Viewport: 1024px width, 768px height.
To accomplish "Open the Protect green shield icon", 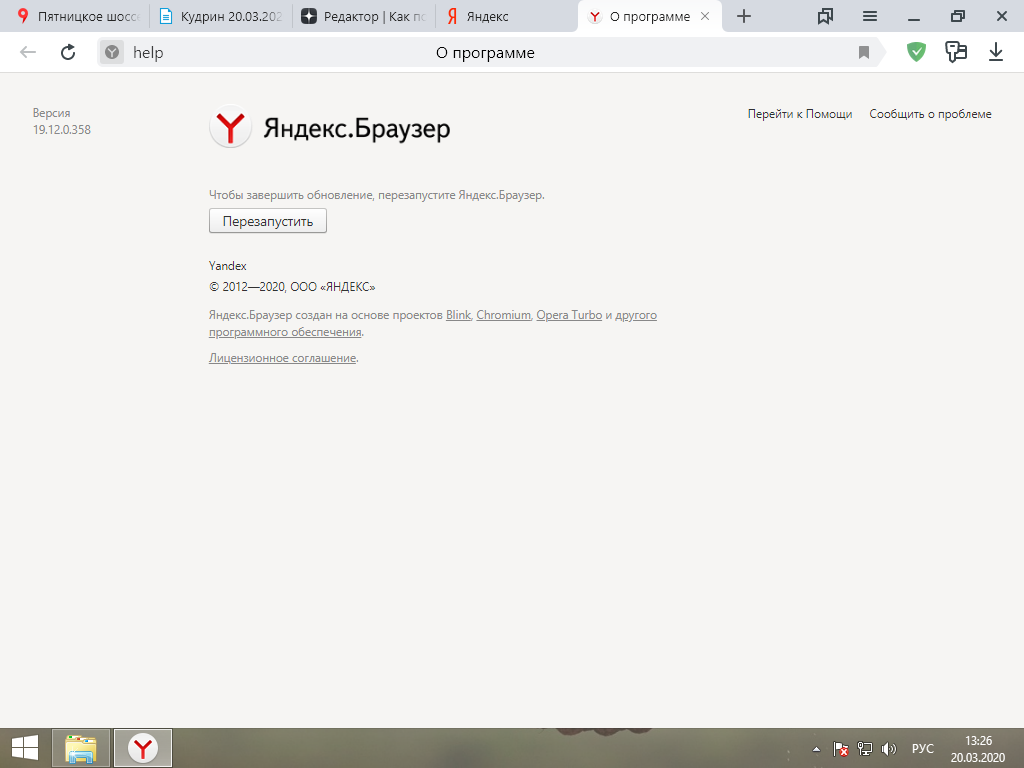I will pos(917,52).
